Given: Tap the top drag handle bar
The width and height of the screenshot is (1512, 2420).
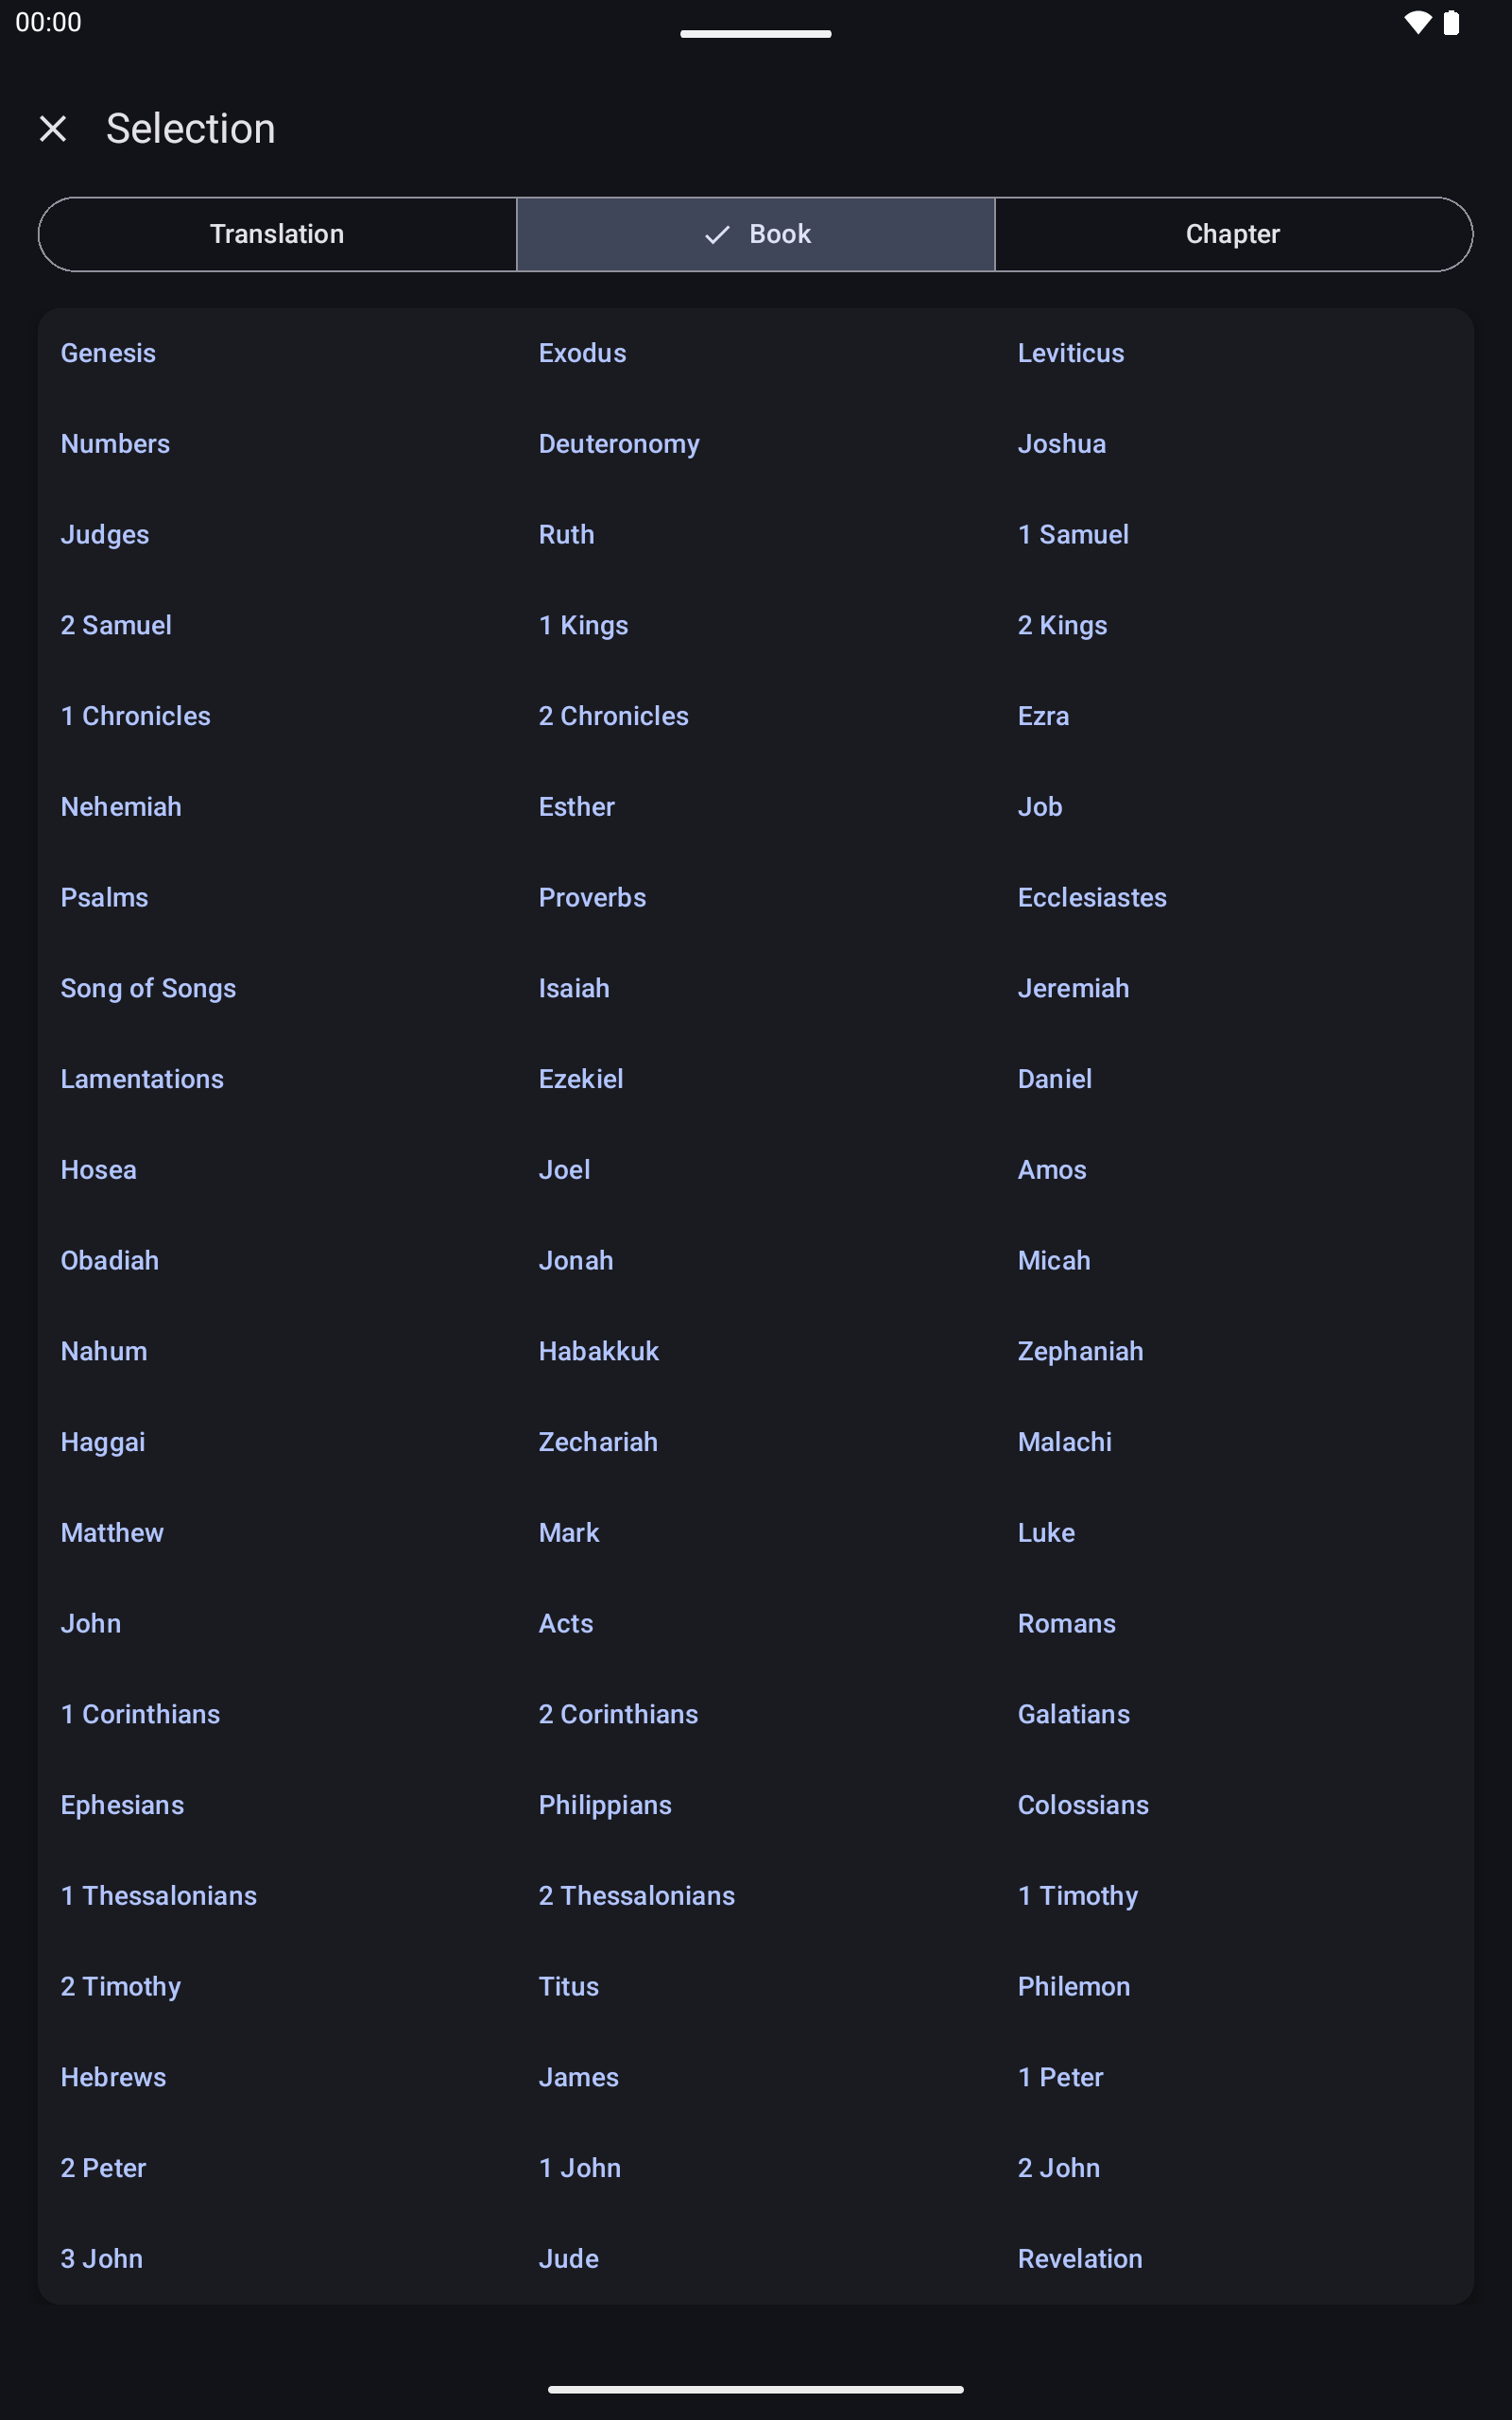Looking at the screenshot, I should tap(756, 34).
